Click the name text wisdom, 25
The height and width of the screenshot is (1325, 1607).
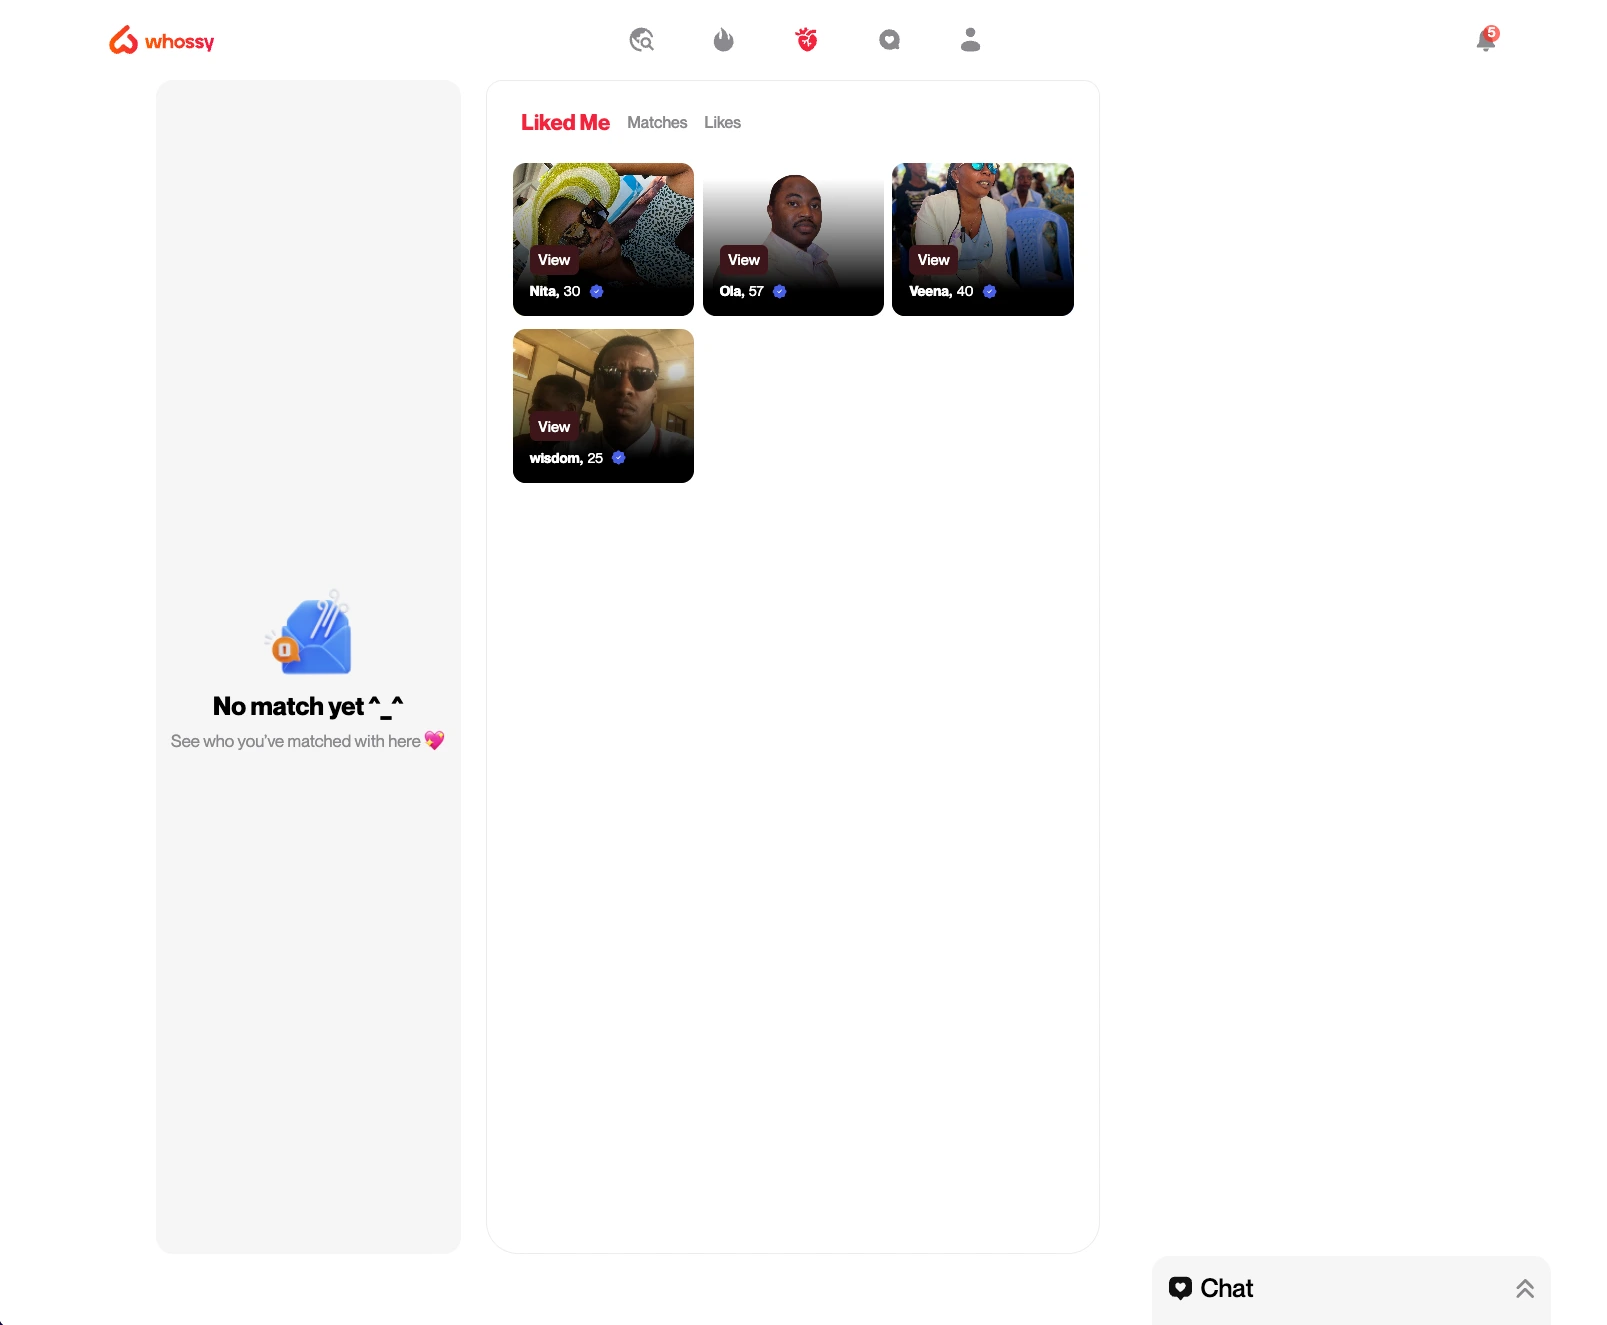point(566,458)
